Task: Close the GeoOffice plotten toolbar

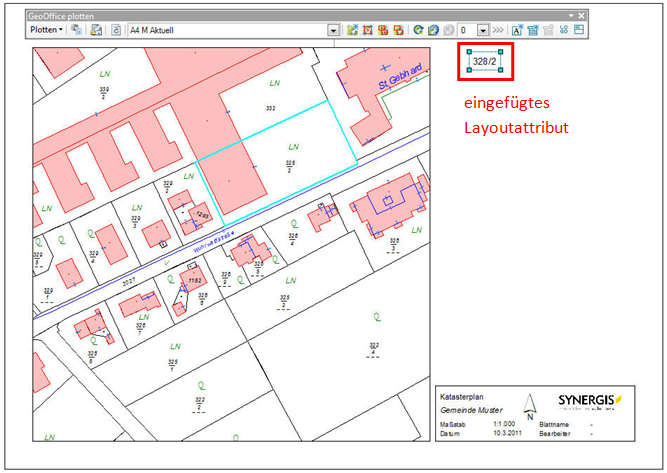Action: point(581,17)
